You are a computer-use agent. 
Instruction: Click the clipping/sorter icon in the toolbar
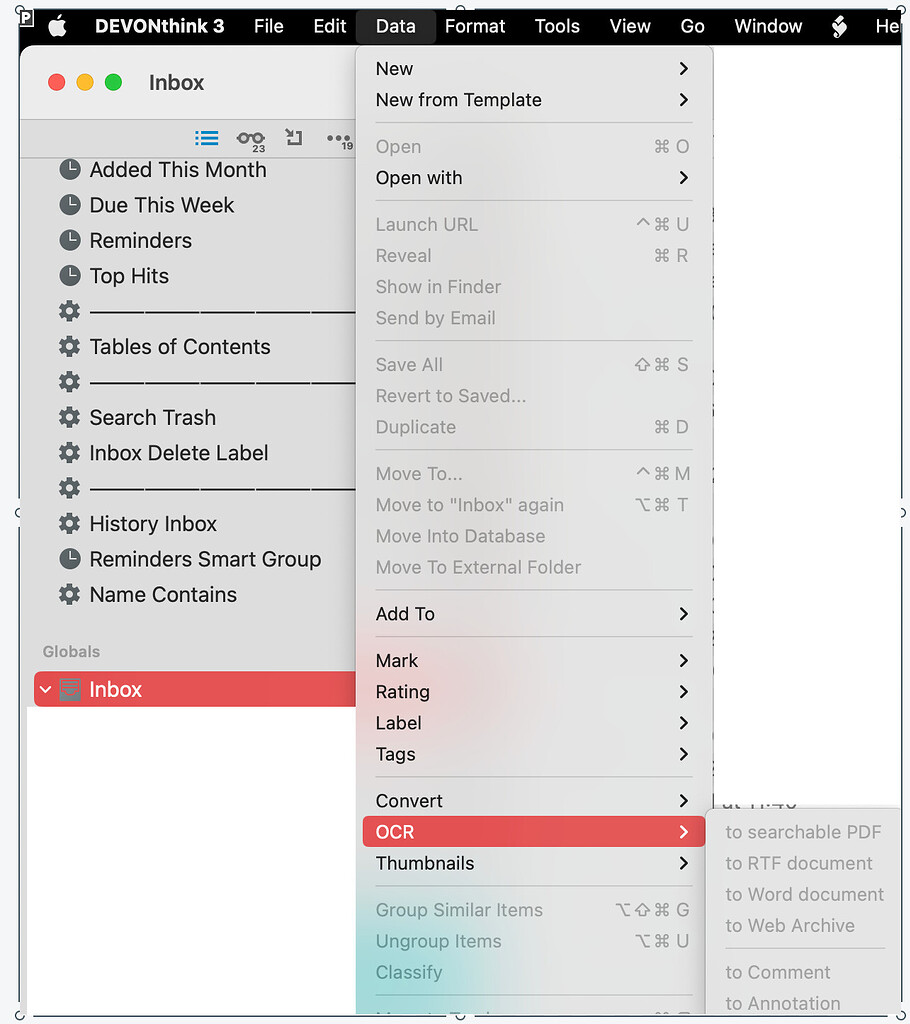click(x=293, y=138)
